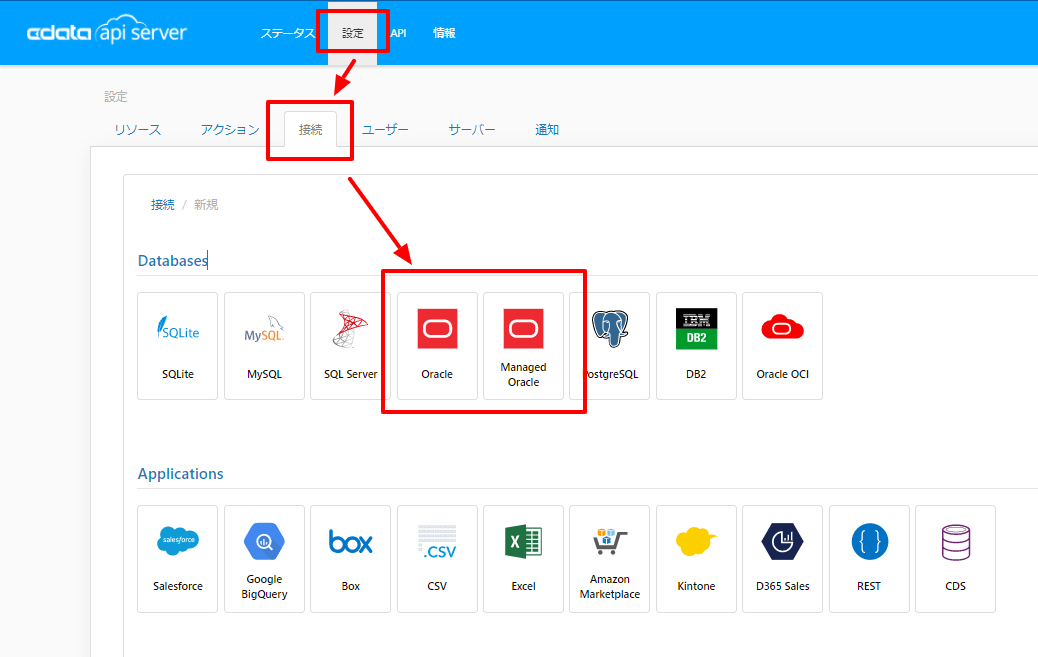
Task: Pick the Excel connector tile
Action: [x=523, y=559]
